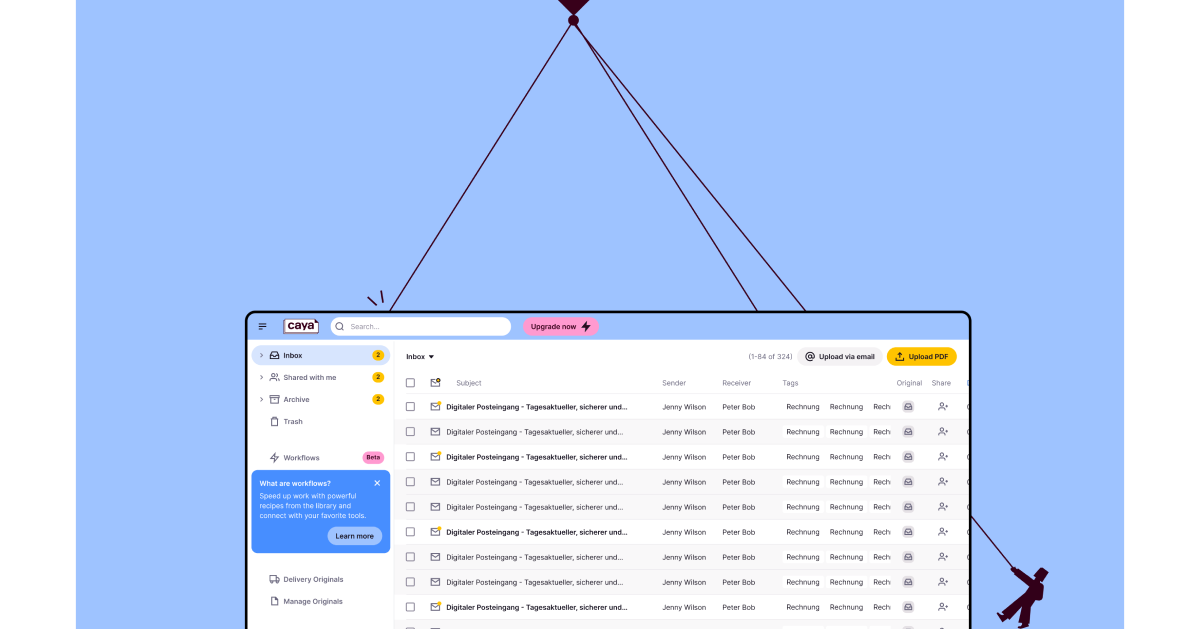Image resolution: width=1200 pixels, height=629 pixels.
Task: Dismiss the 'What are workflows?' tip
Action: coord(377,483)
